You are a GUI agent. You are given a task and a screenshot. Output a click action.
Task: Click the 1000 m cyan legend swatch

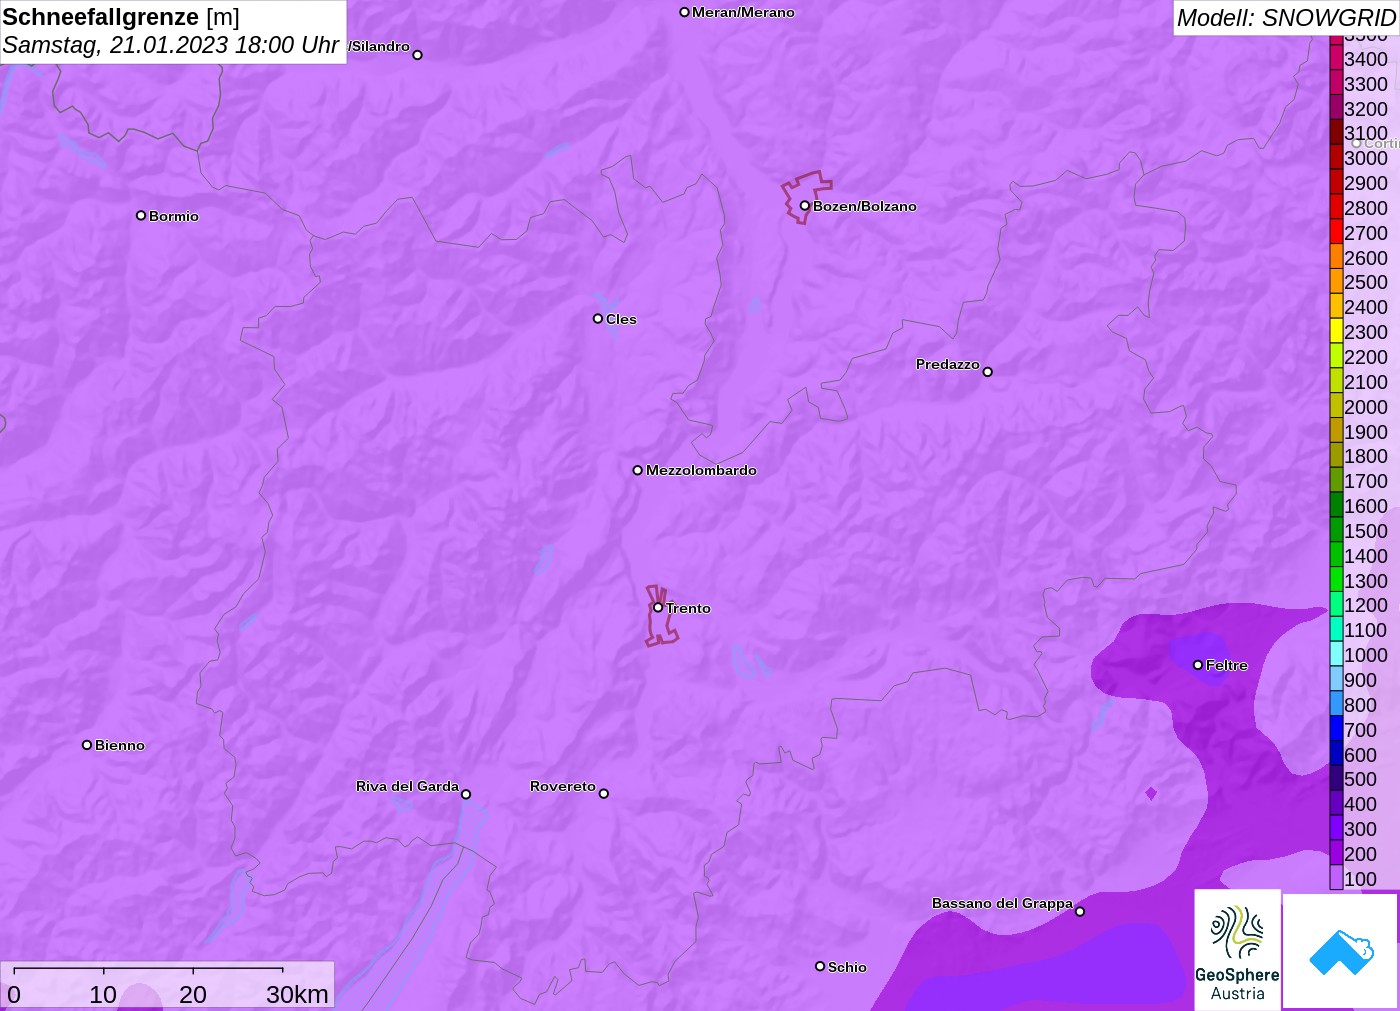coord(1336,654)
